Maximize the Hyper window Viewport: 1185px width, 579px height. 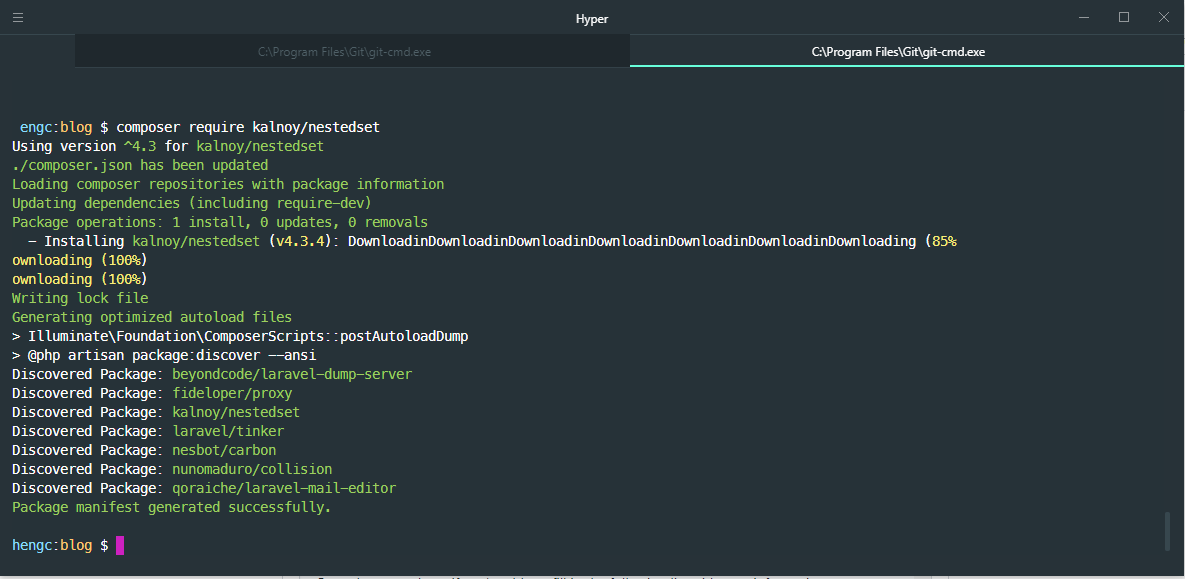(x=1124, y=17)
